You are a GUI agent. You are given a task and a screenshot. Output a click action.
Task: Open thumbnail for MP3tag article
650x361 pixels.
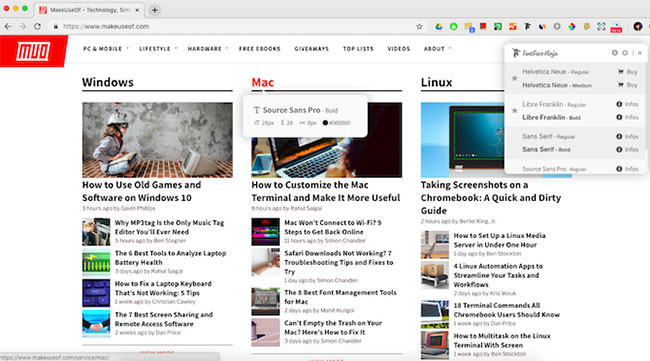(x=96, y=232)
